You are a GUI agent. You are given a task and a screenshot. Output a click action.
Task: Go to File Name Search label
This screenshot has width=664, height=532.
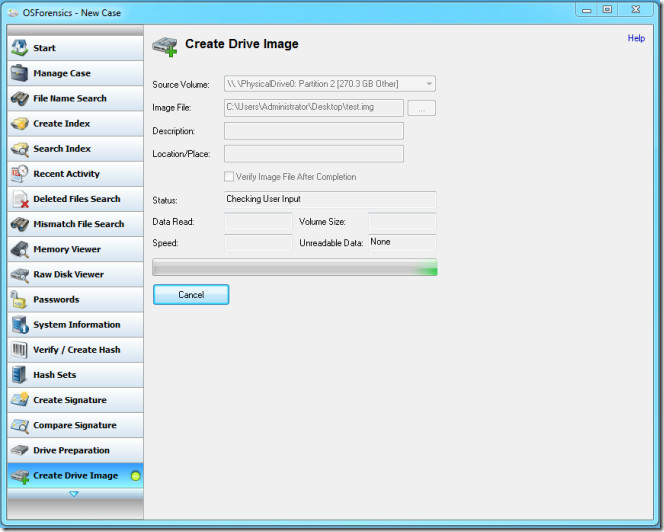tap(70, 98)
